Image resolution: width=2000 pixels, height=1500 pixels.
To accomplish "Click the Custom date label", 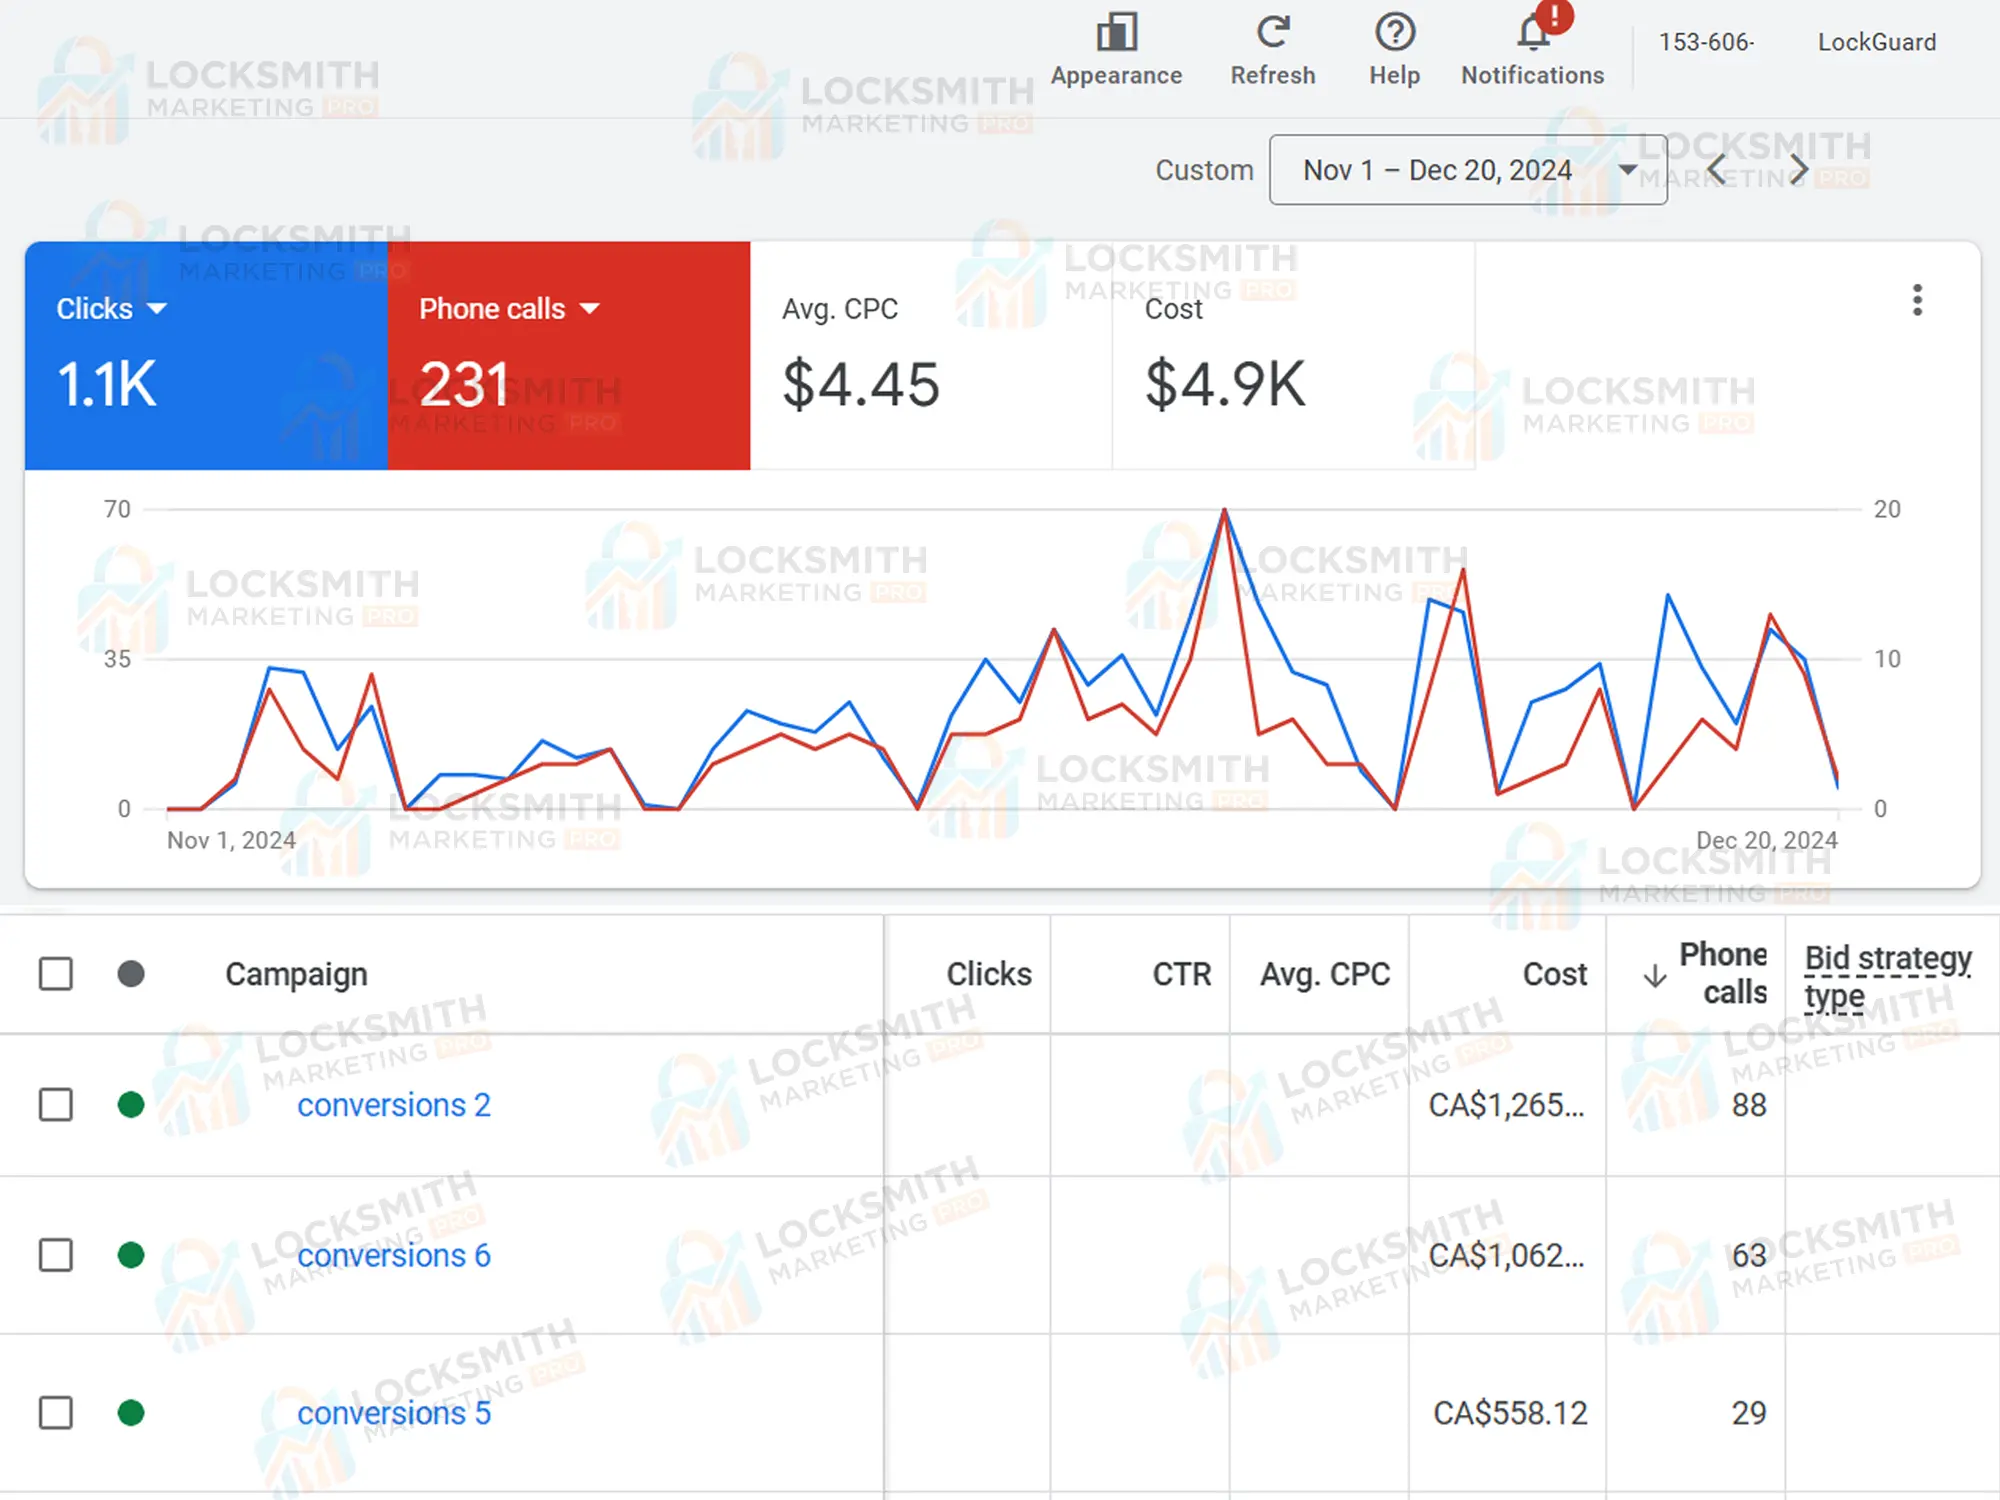I will (x=1204, y=170).
